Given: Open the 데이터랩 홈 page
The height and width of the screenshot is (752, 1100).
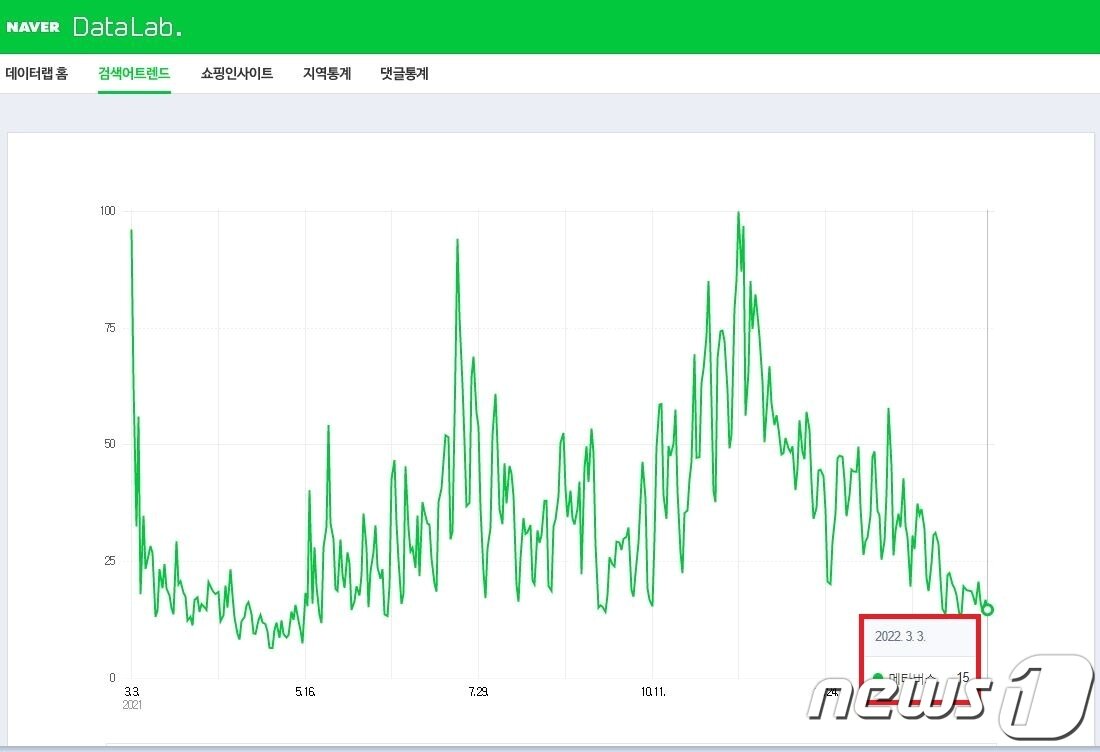Looking at the screenshot, I should (37, 73).
